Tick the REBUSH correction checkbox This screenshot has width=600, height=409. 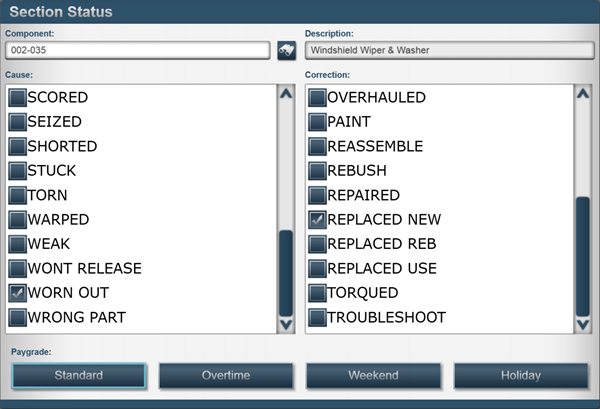(x=317, y=171)
